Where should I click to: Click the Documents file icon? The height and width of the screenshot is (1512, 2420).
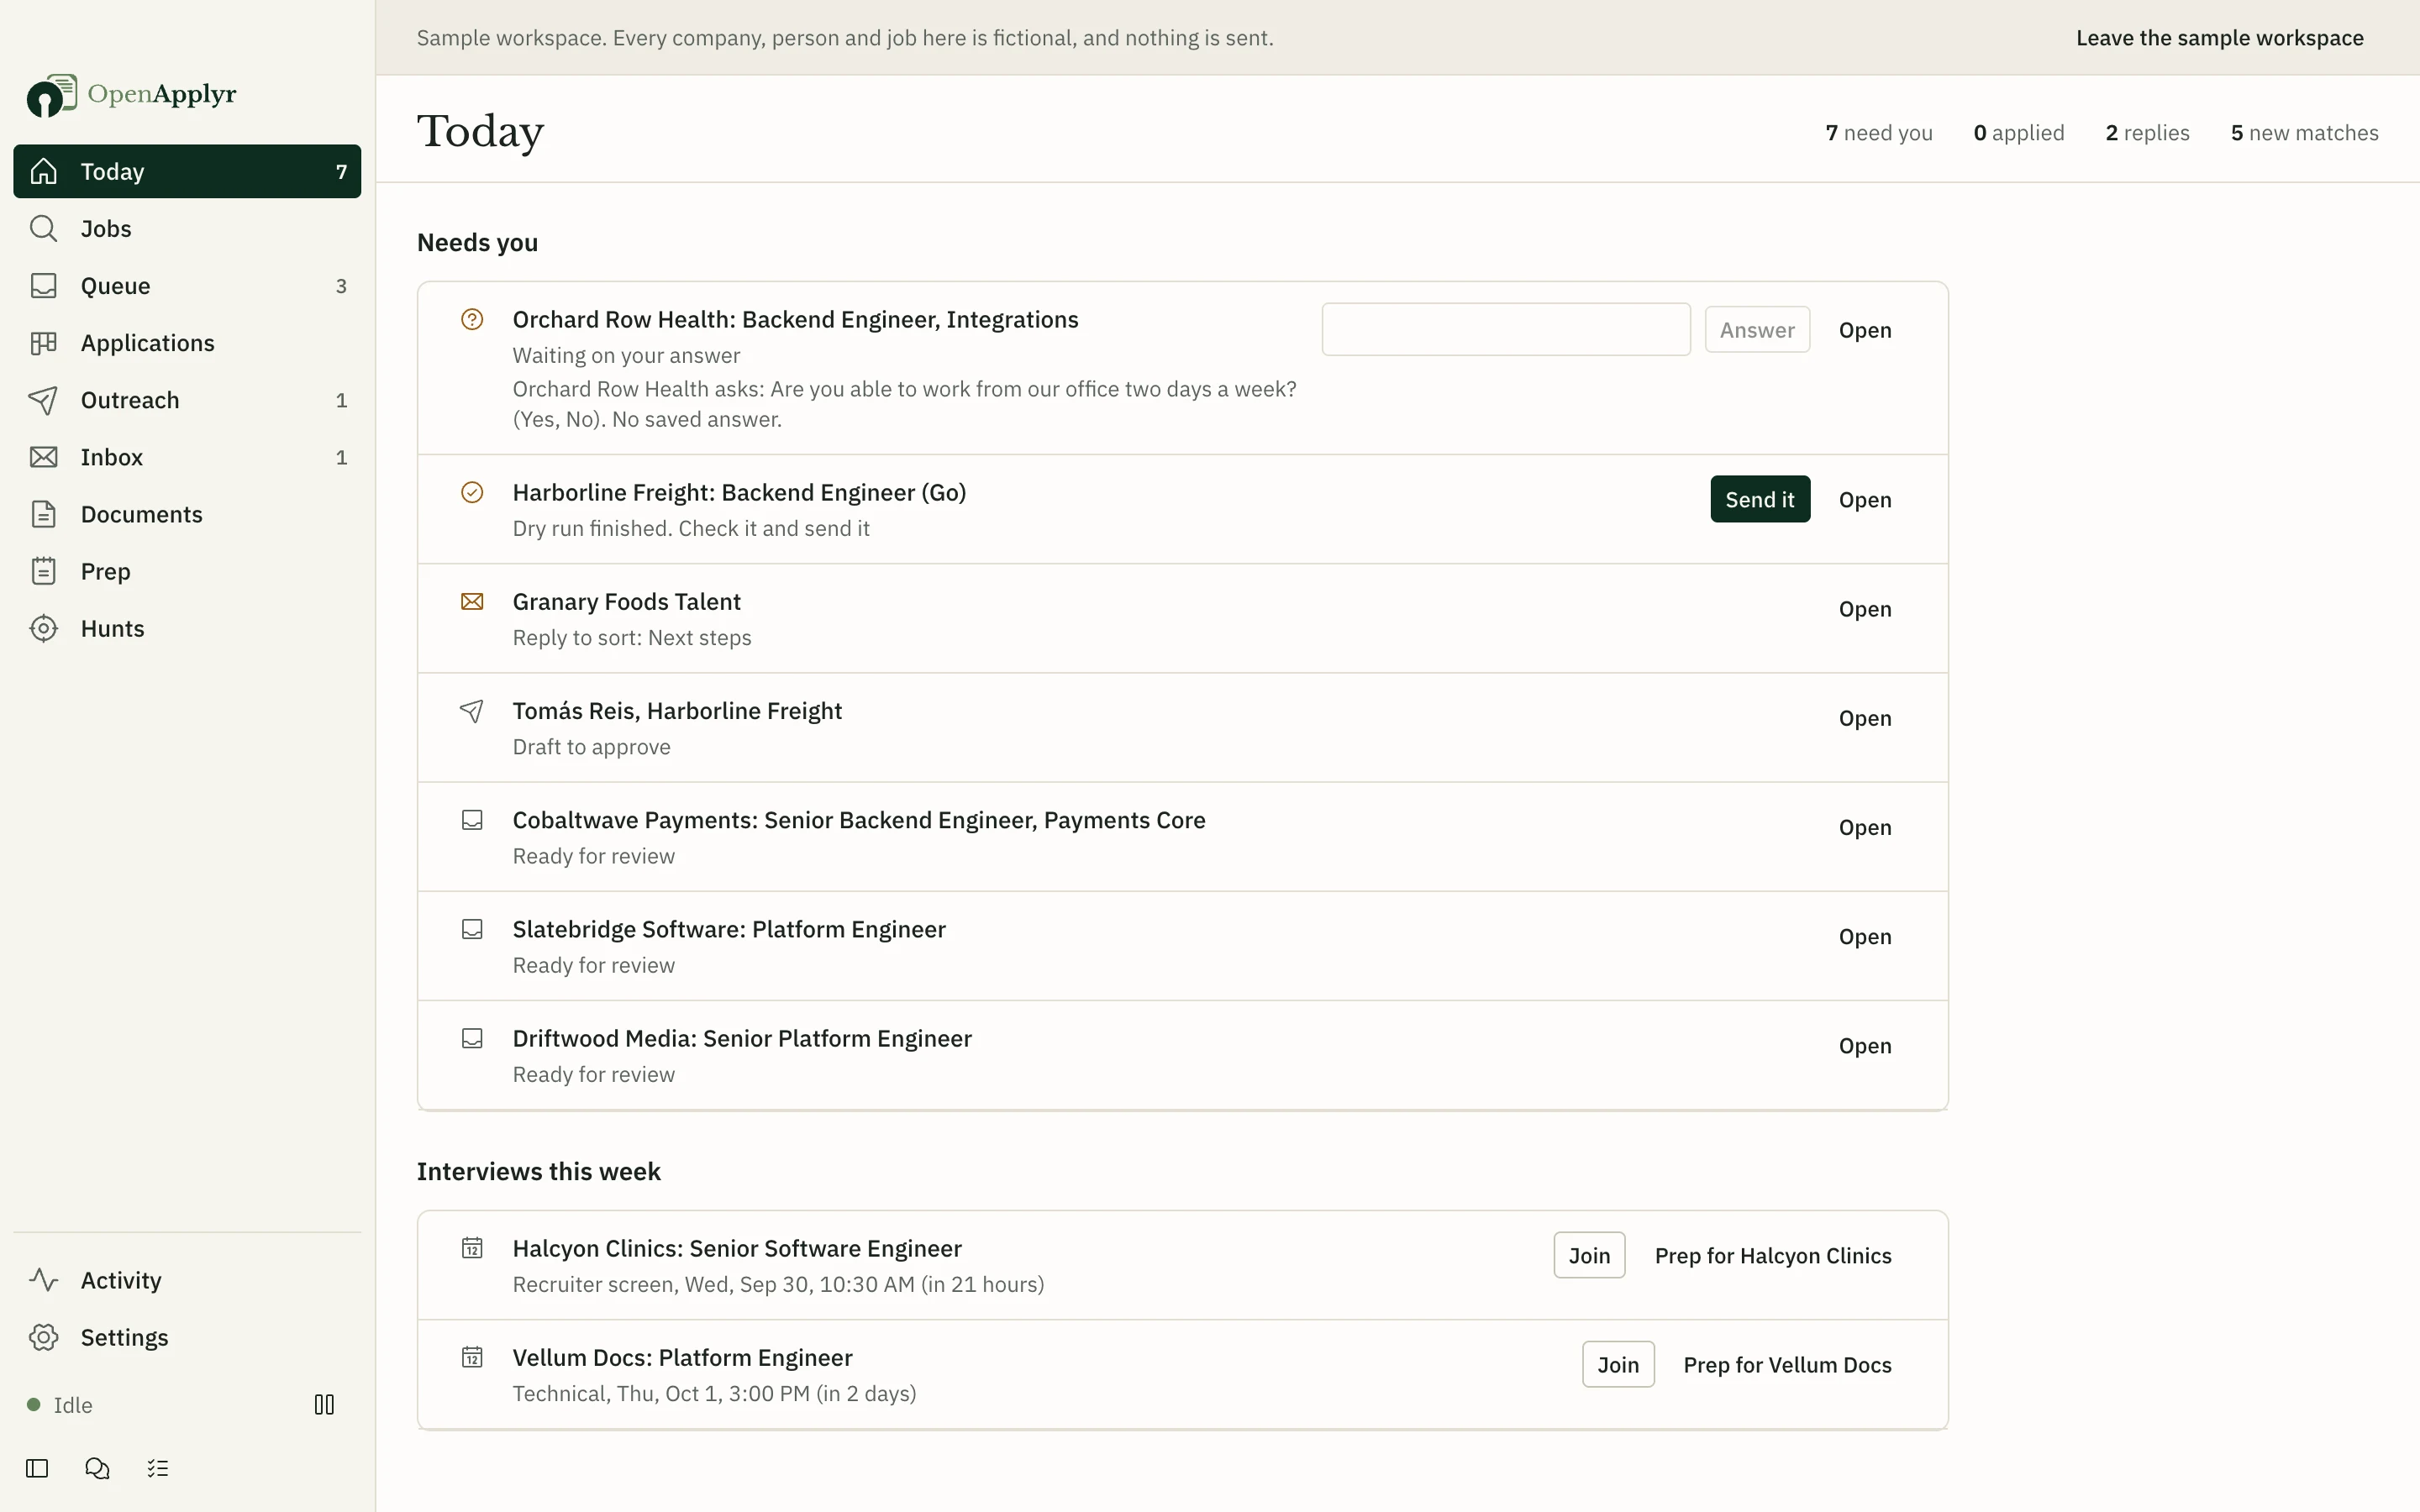pos(43,514)
